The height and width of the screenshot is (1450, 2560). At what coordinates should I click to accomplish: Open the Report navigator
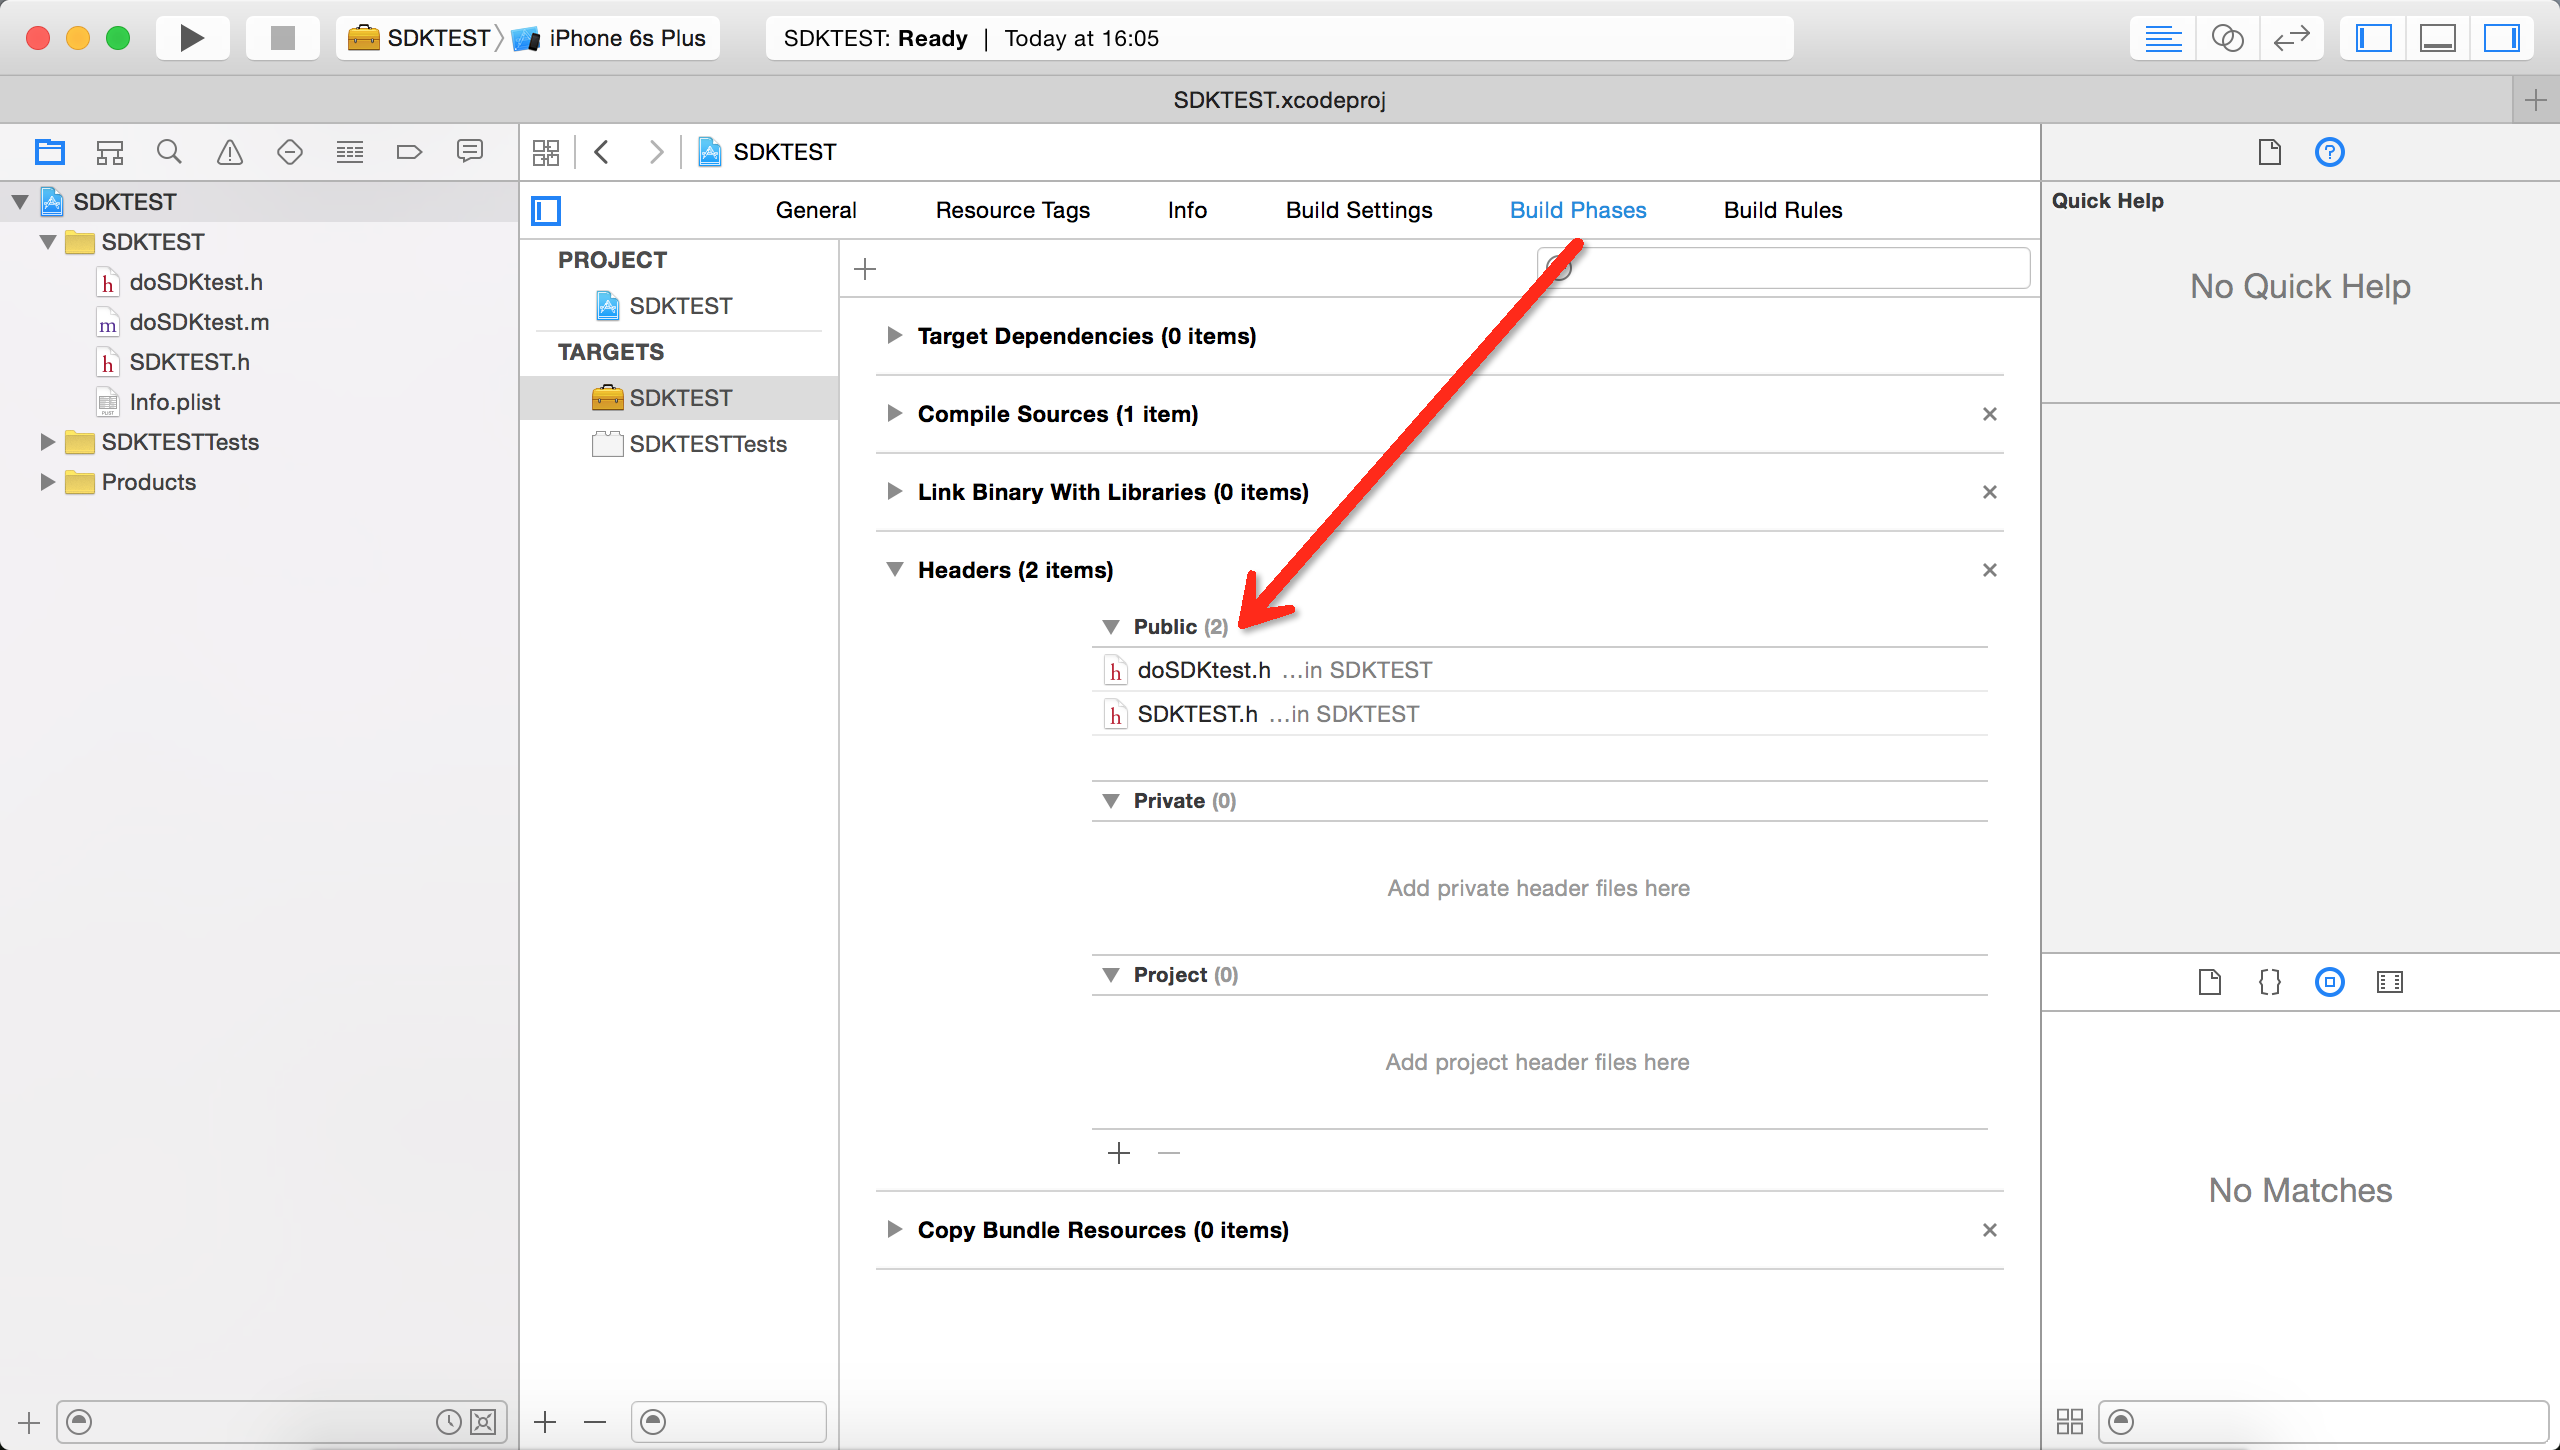pos(470,152)
